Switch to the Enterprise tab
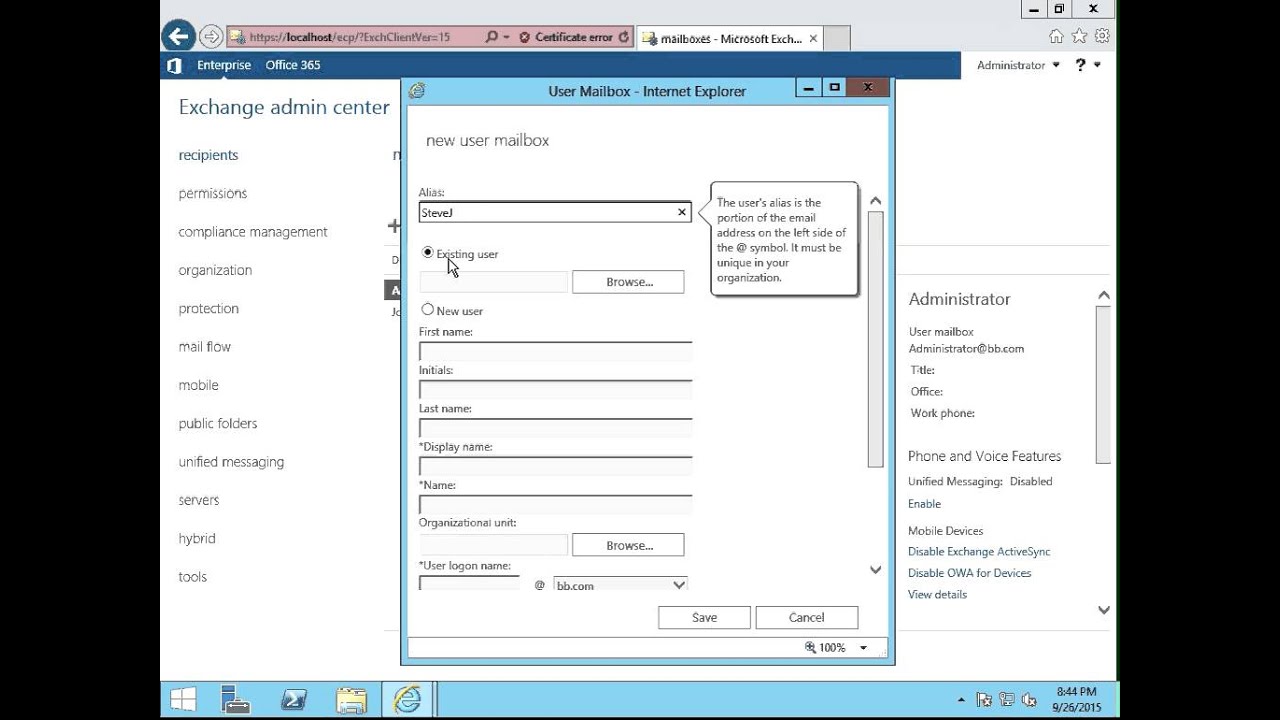 [x=224, y=65]
